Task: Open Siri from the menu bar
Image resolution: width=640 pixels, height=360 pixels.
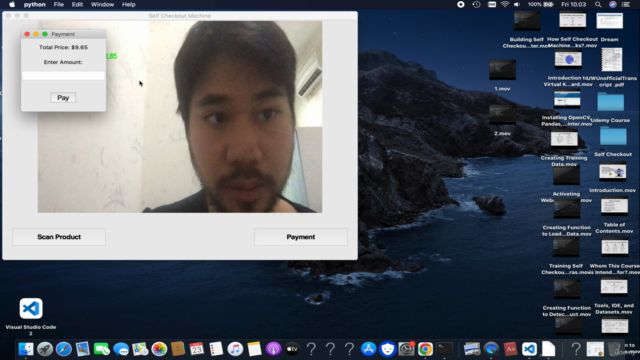Action: click(613, 4)
